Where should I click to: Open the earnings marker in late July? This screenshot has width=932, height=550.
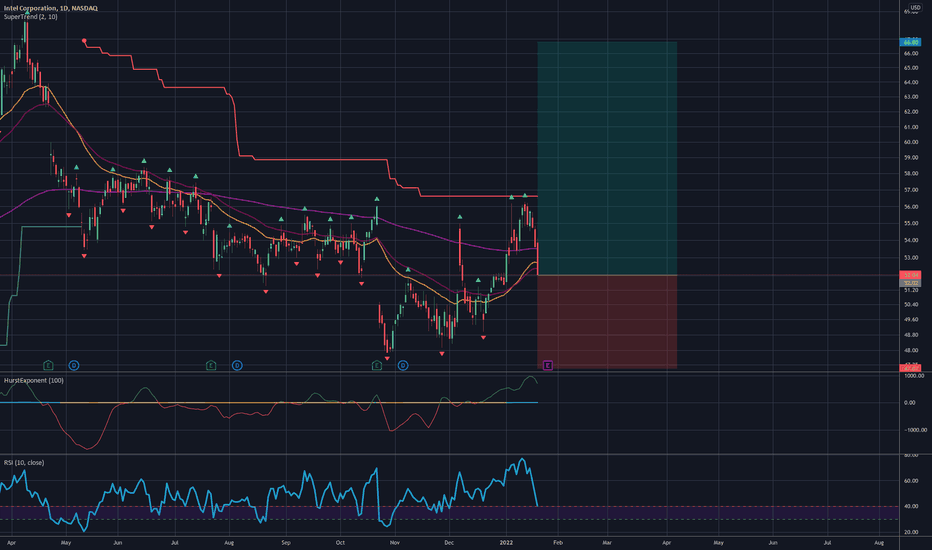(210, 365)
